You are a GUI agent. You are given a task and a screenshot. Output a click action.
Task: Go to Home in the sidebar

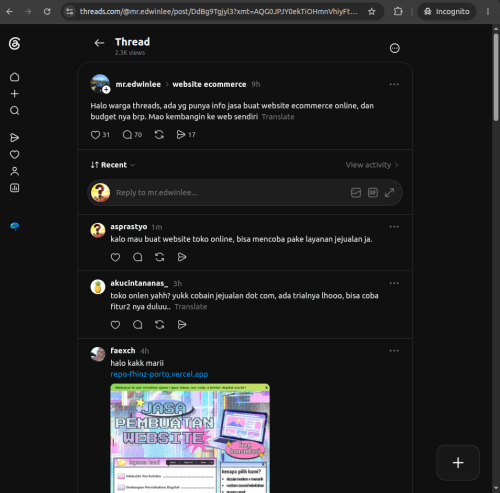coord(14,77)
